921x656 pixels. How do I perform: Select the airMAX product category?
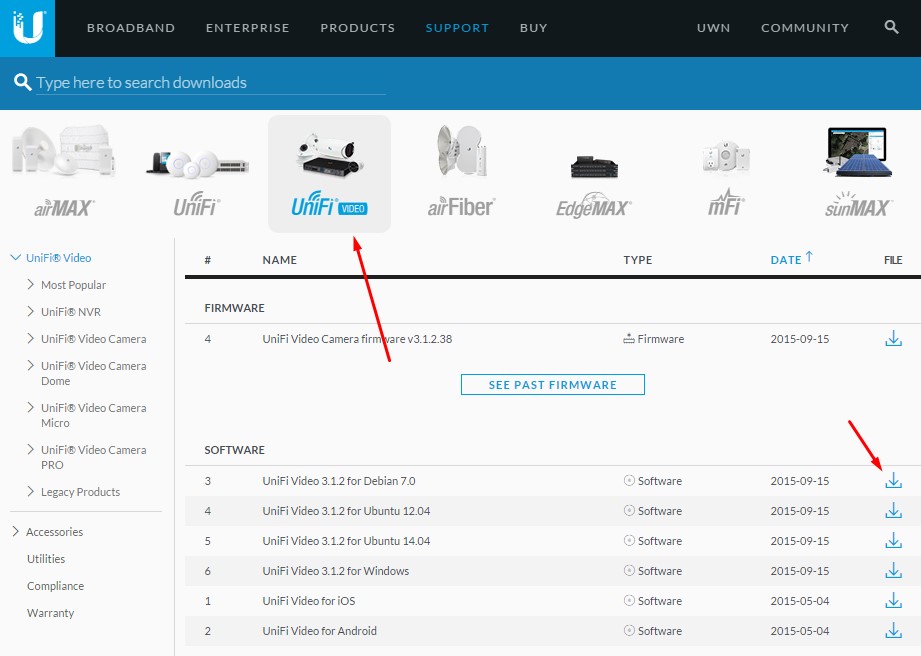pyautogui.click(x=64, y=172)
